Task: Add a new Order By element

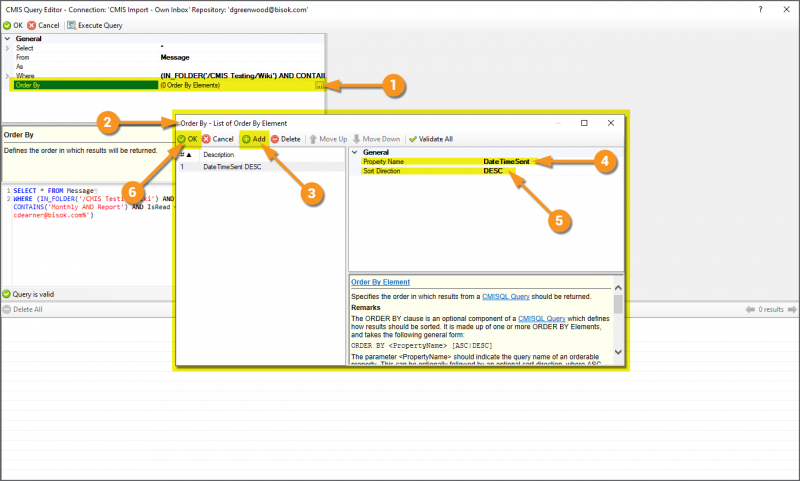Action: (254, 139)
